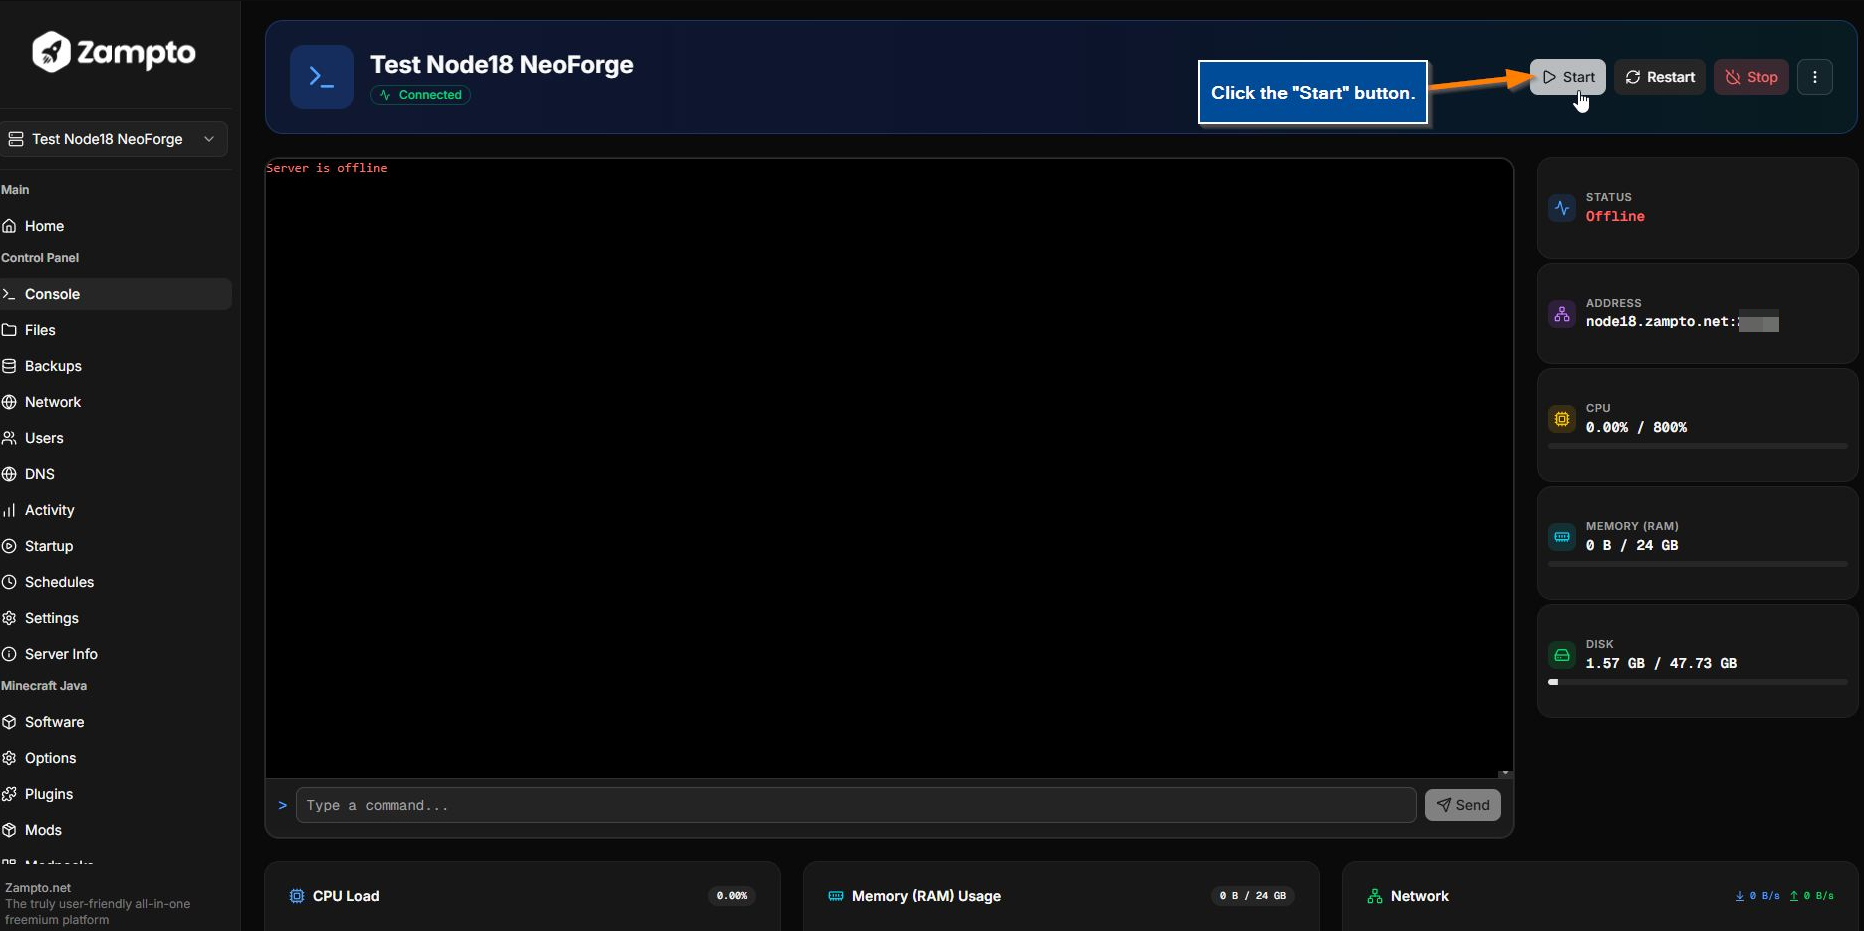The height and width of the screenshot is (931, 1864).
Task: Click the "Server is offline" console message
Action: click(x=327, y=168)
